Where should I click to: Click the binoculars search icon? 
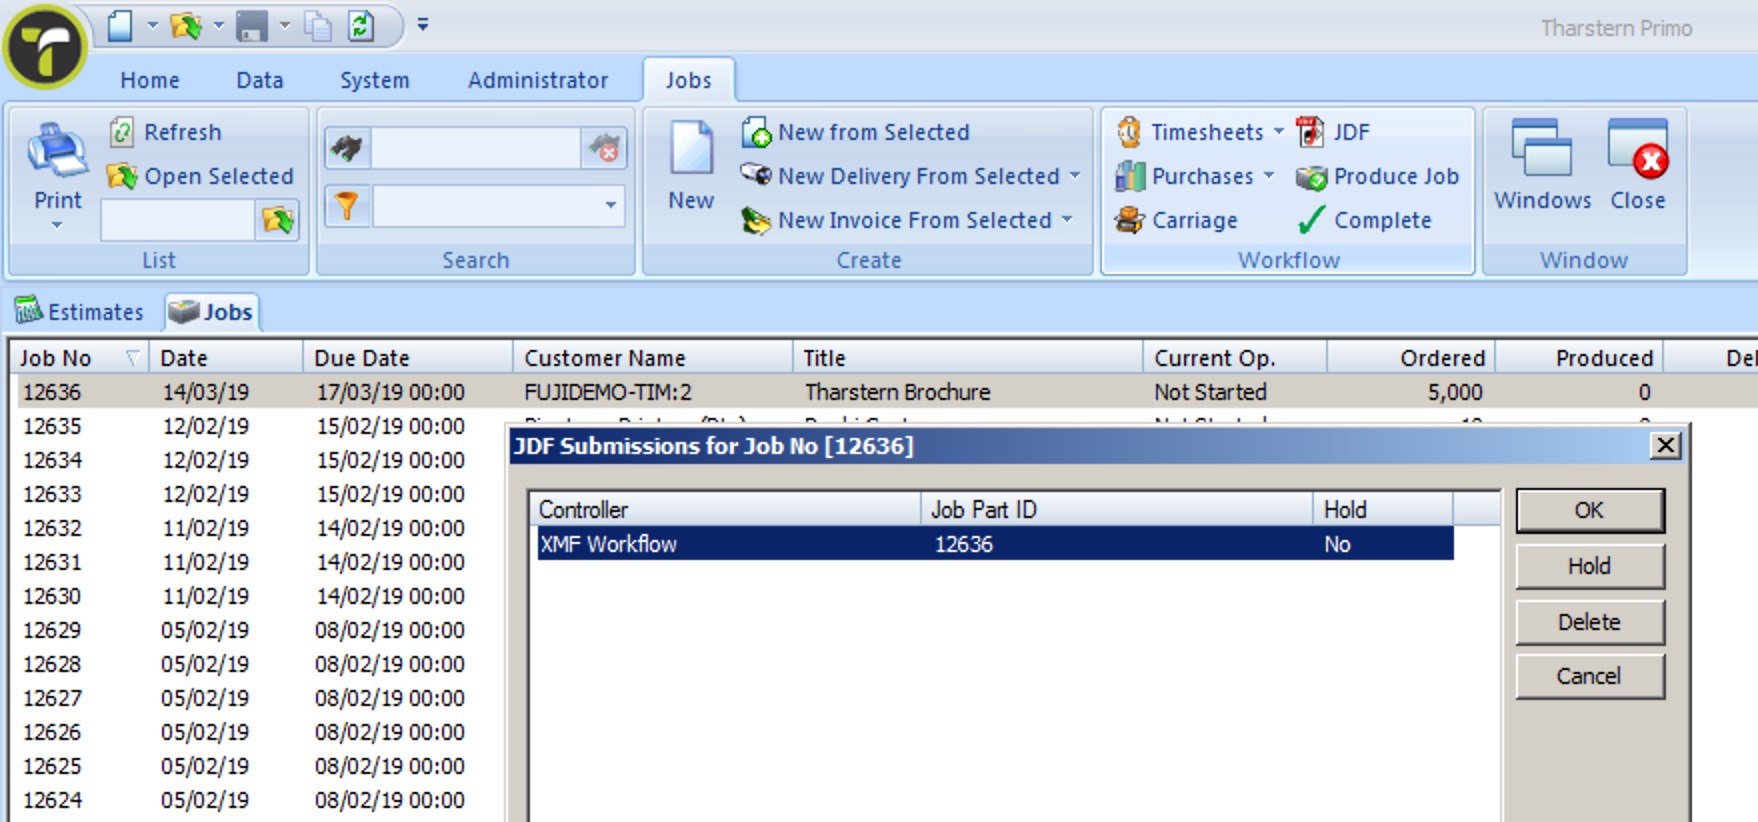pyautogui.click(x=347, y=149)
